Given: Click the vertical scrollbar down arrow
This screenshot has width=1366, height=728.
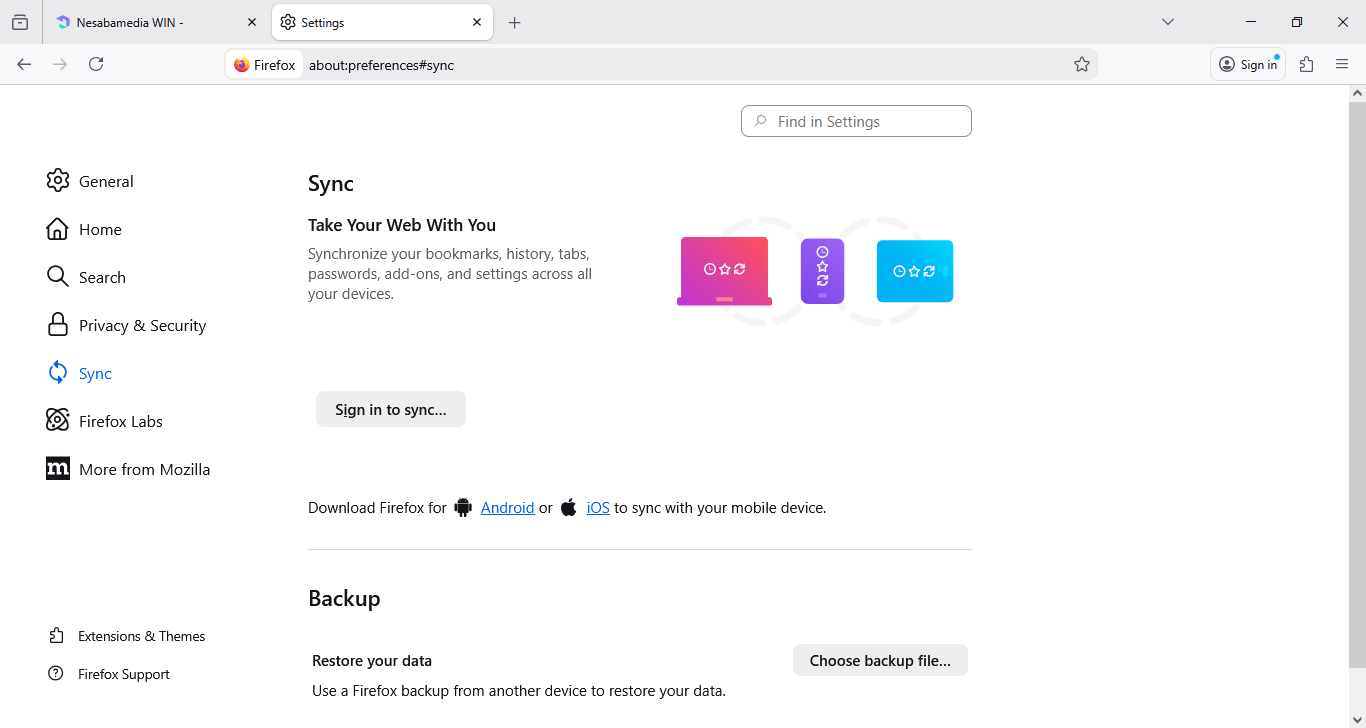Looking at the screenshot, I should (1357, 719).
